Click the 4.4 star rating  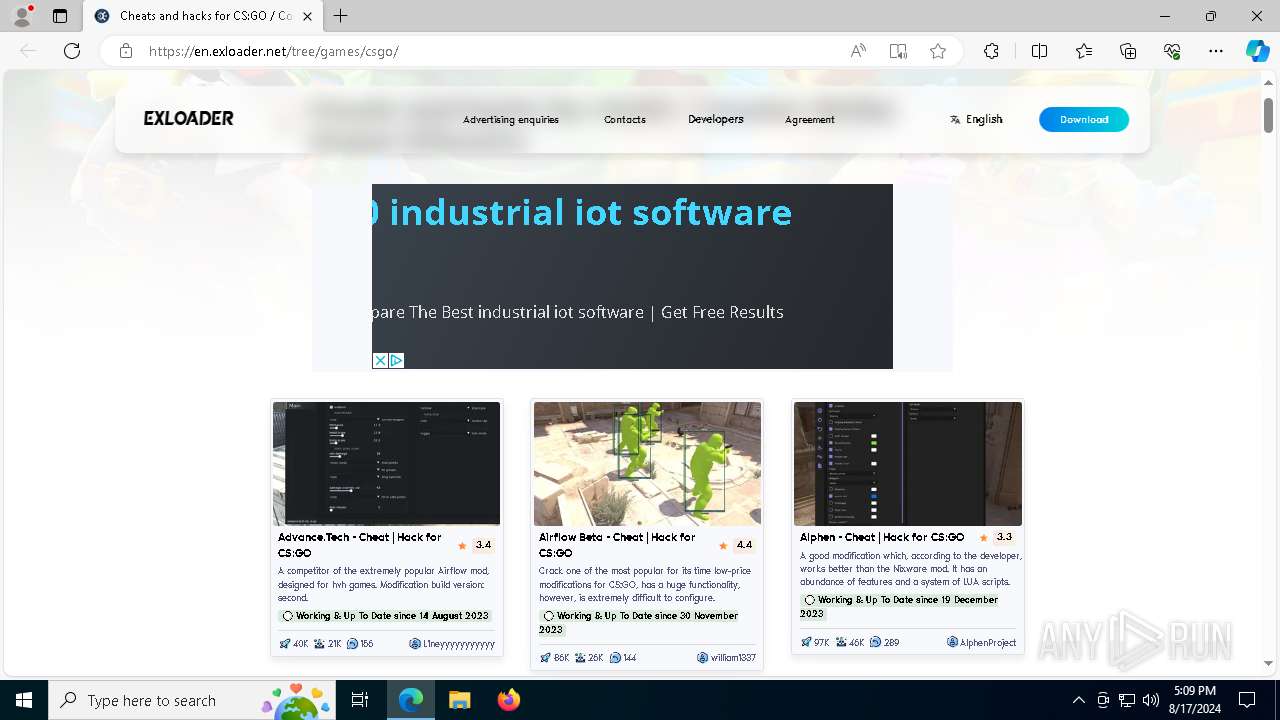(x=736, y=545)
